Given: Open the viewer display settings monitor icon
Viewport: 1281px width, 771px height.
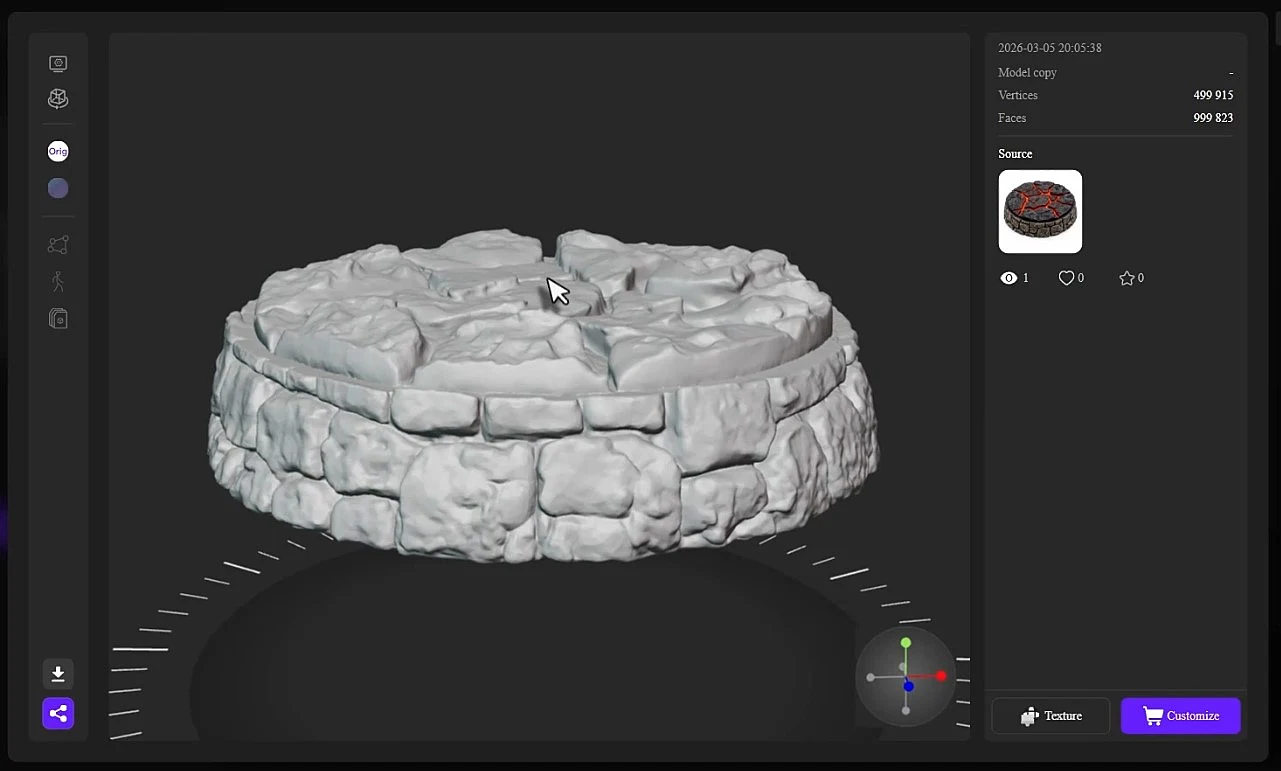Looking at the screenshot, I should (x=58, y=64).
